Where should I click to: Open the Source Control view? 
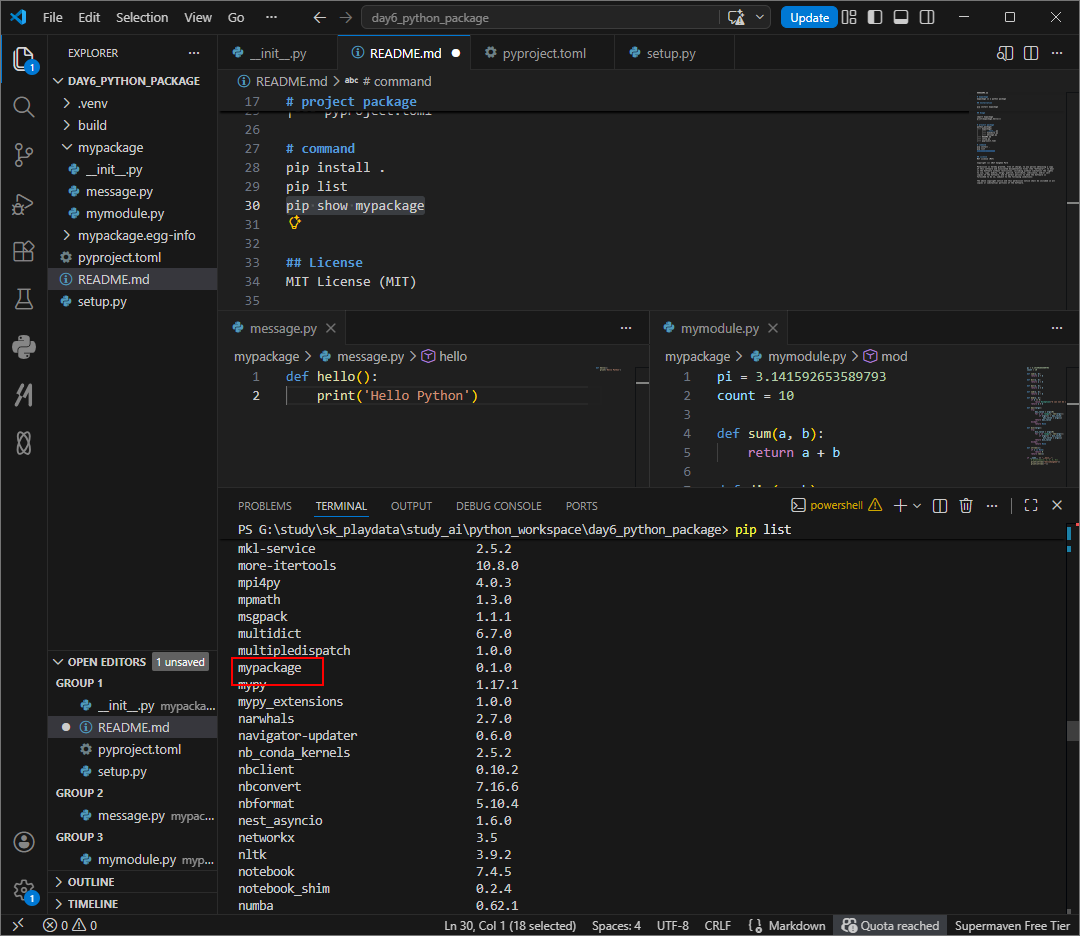pos(23,155)
